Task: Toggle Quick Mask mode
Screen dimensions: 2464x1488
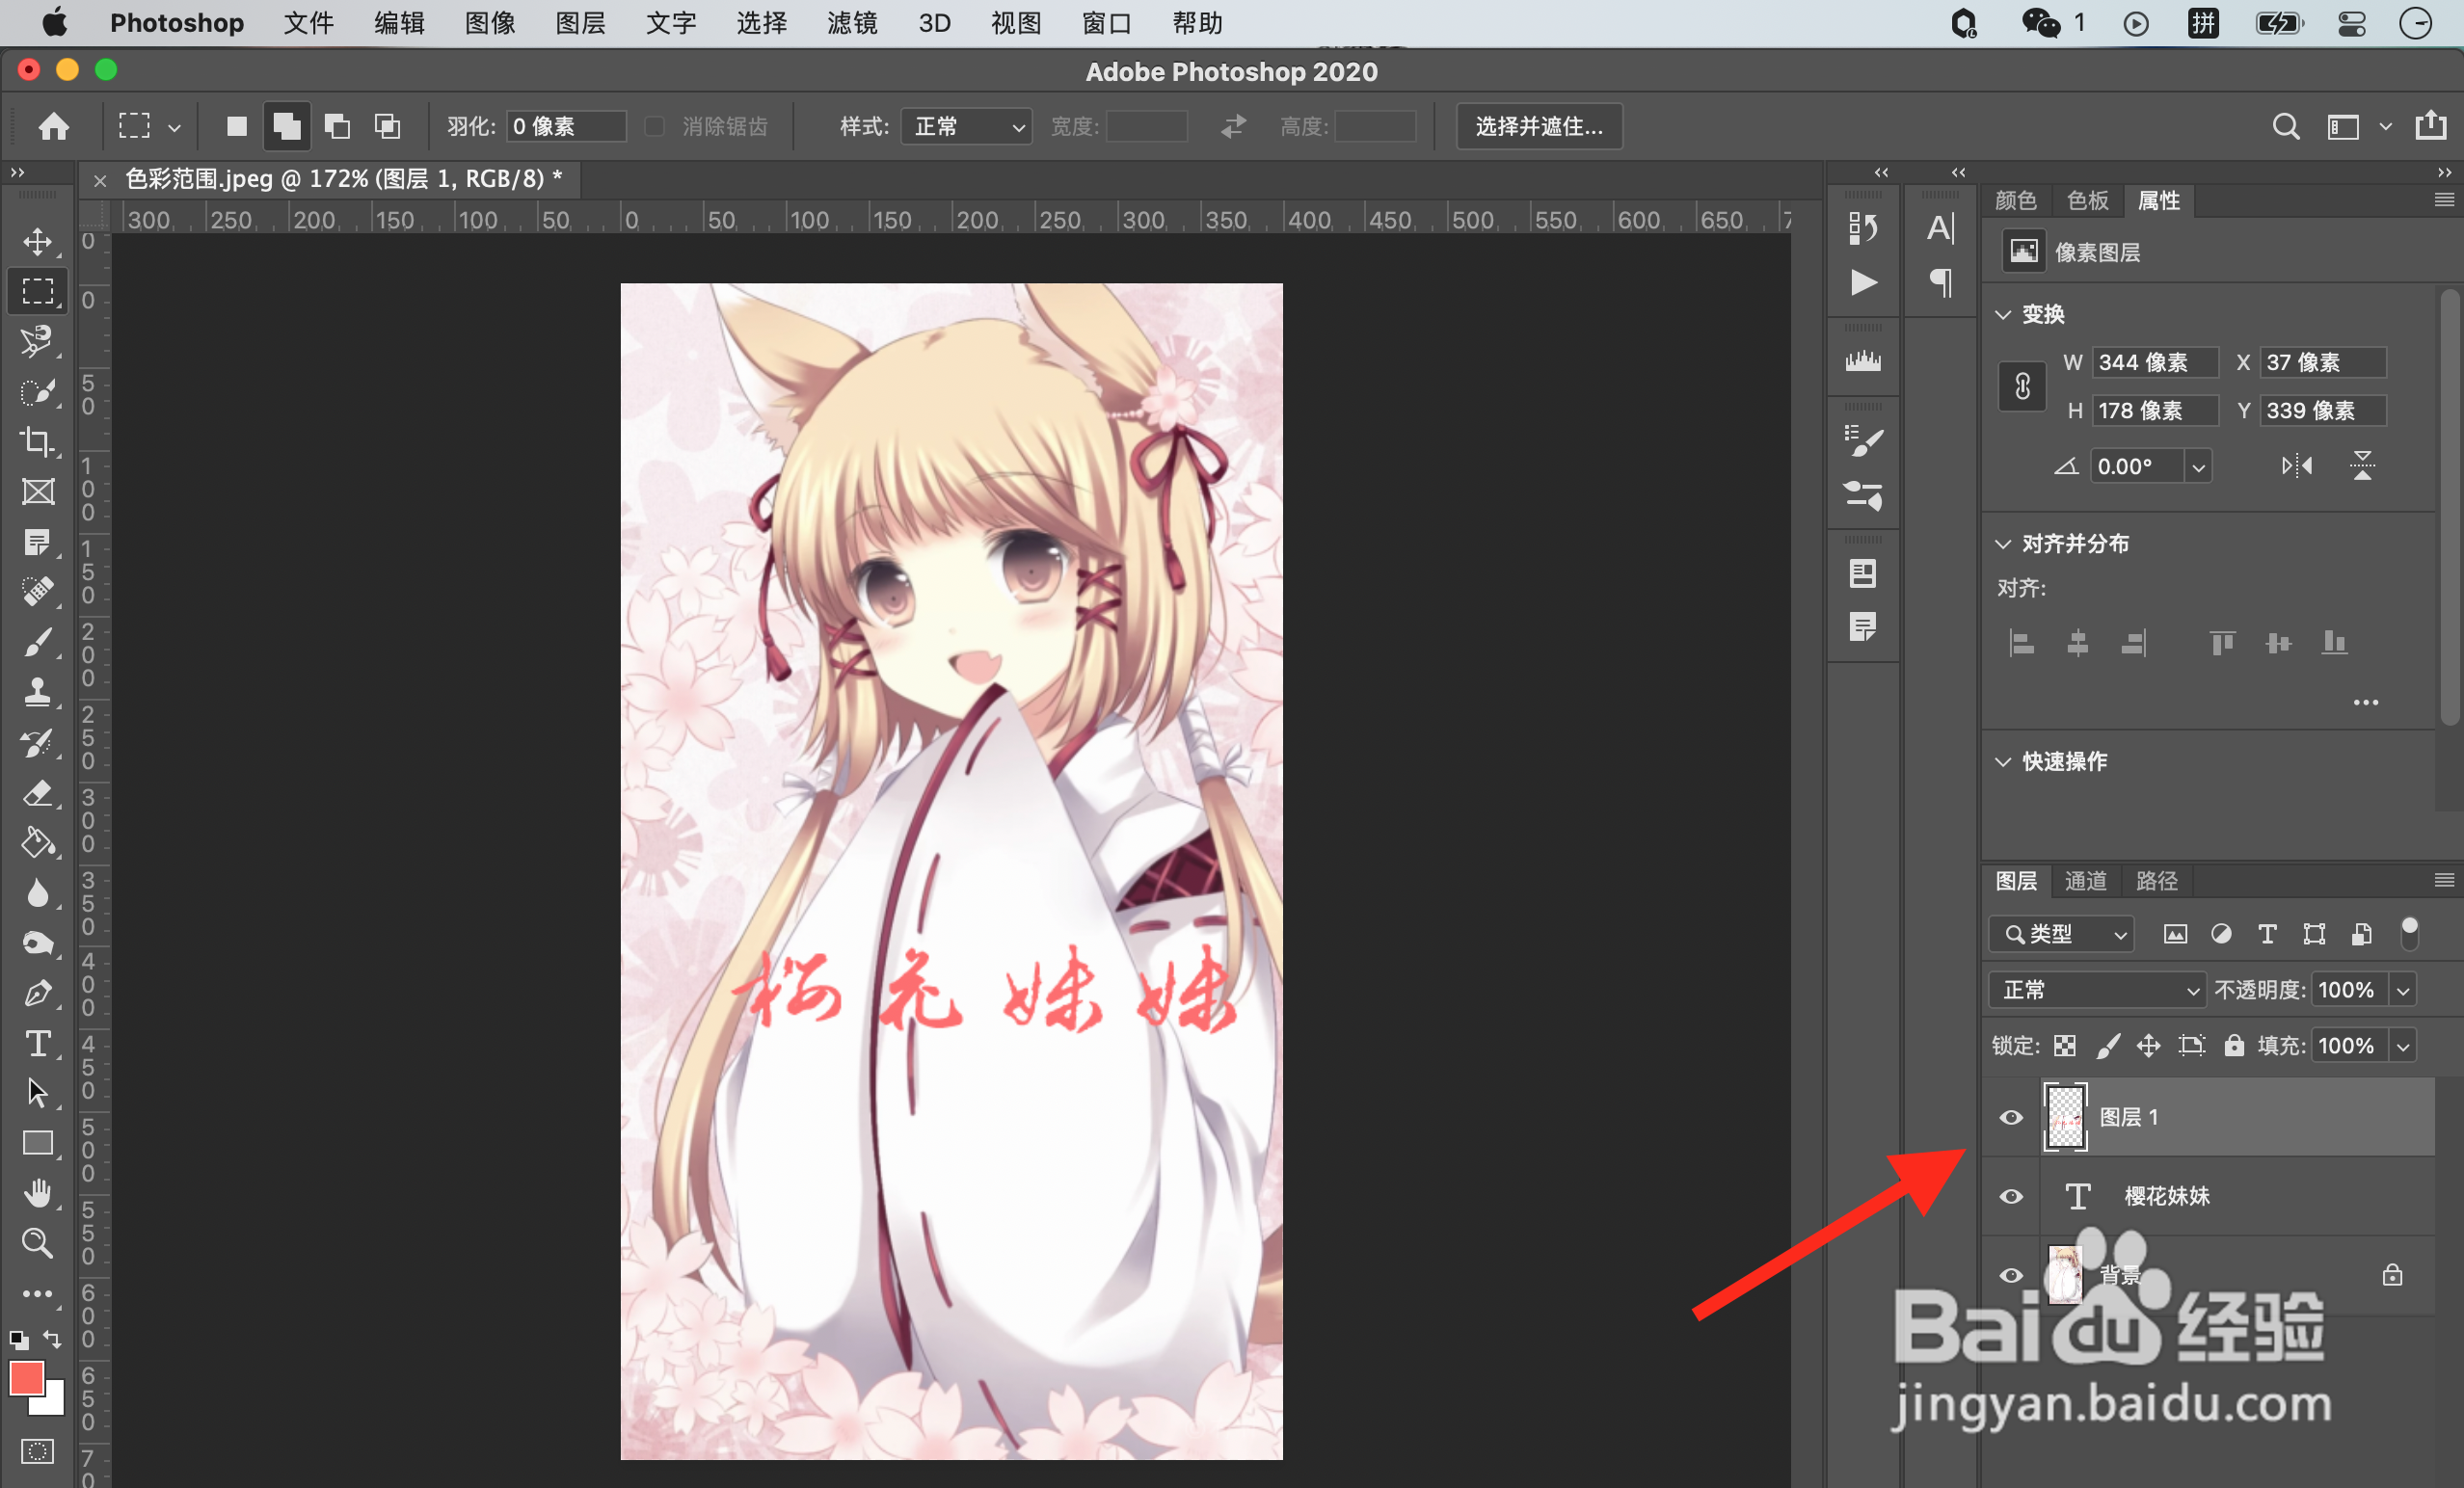Action: tap(38, 1451)
